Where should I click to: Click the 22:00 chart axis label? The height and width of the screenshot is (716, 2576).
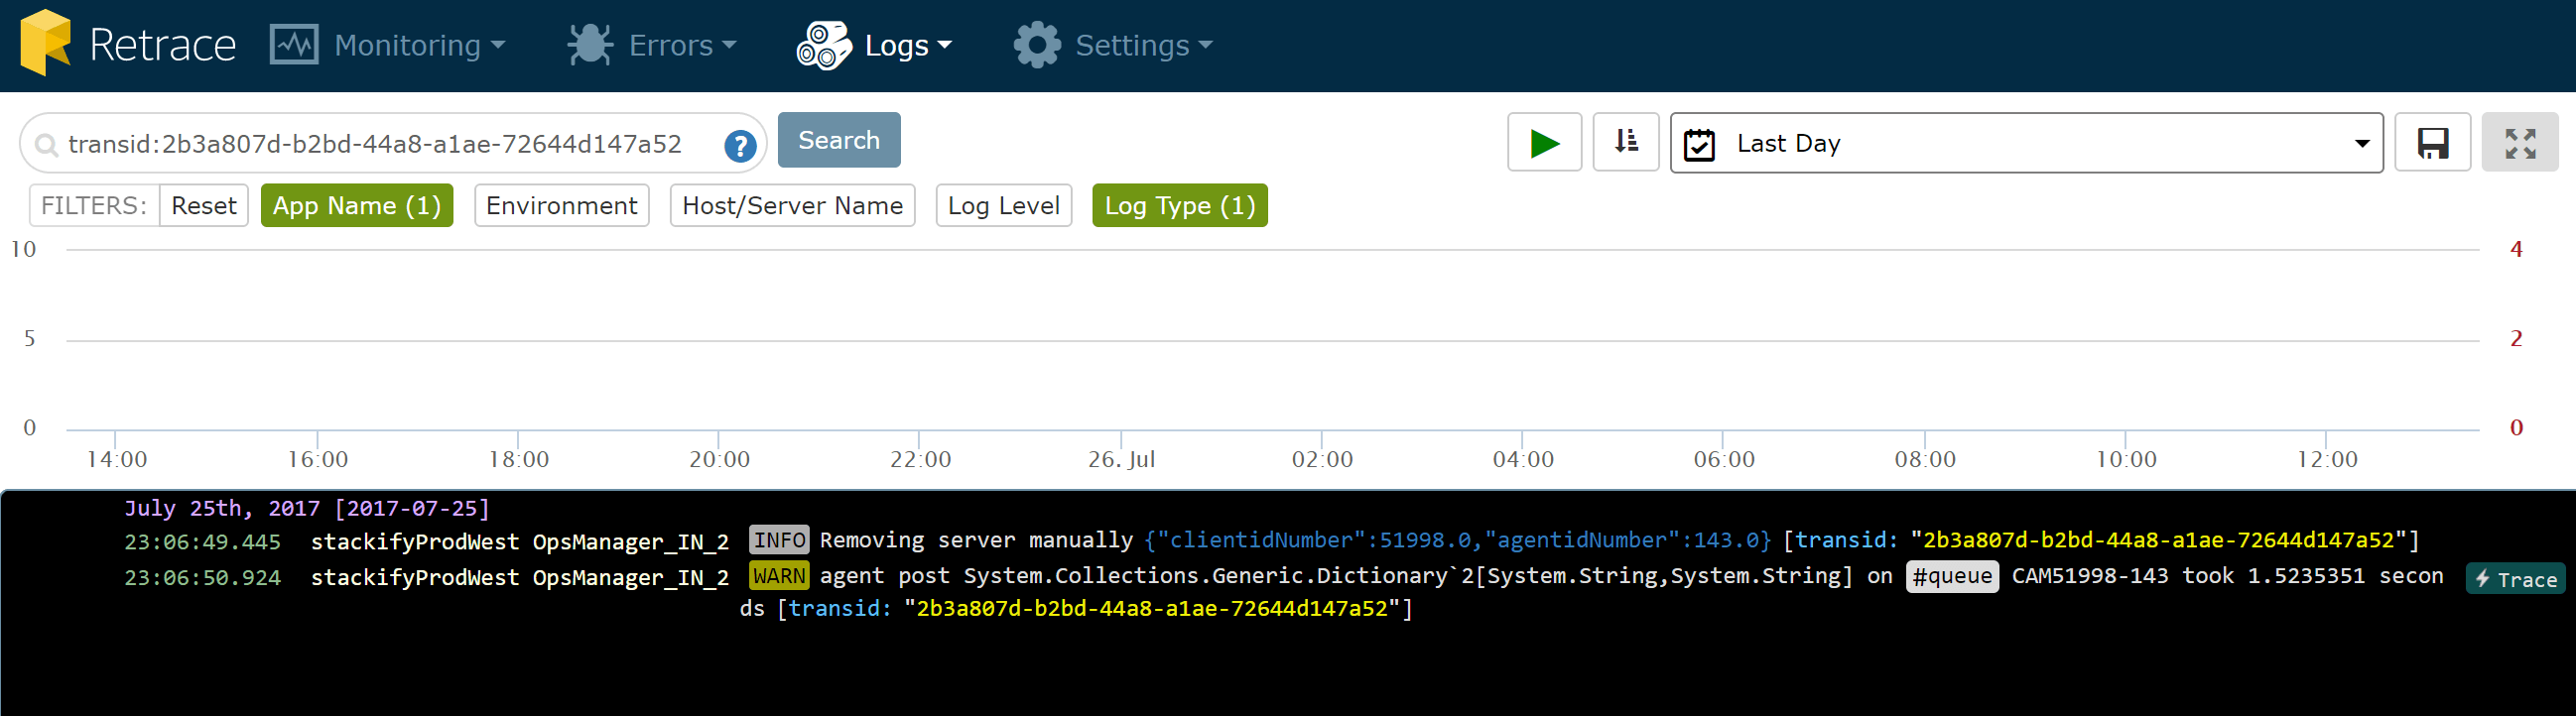tap(920, 459)
